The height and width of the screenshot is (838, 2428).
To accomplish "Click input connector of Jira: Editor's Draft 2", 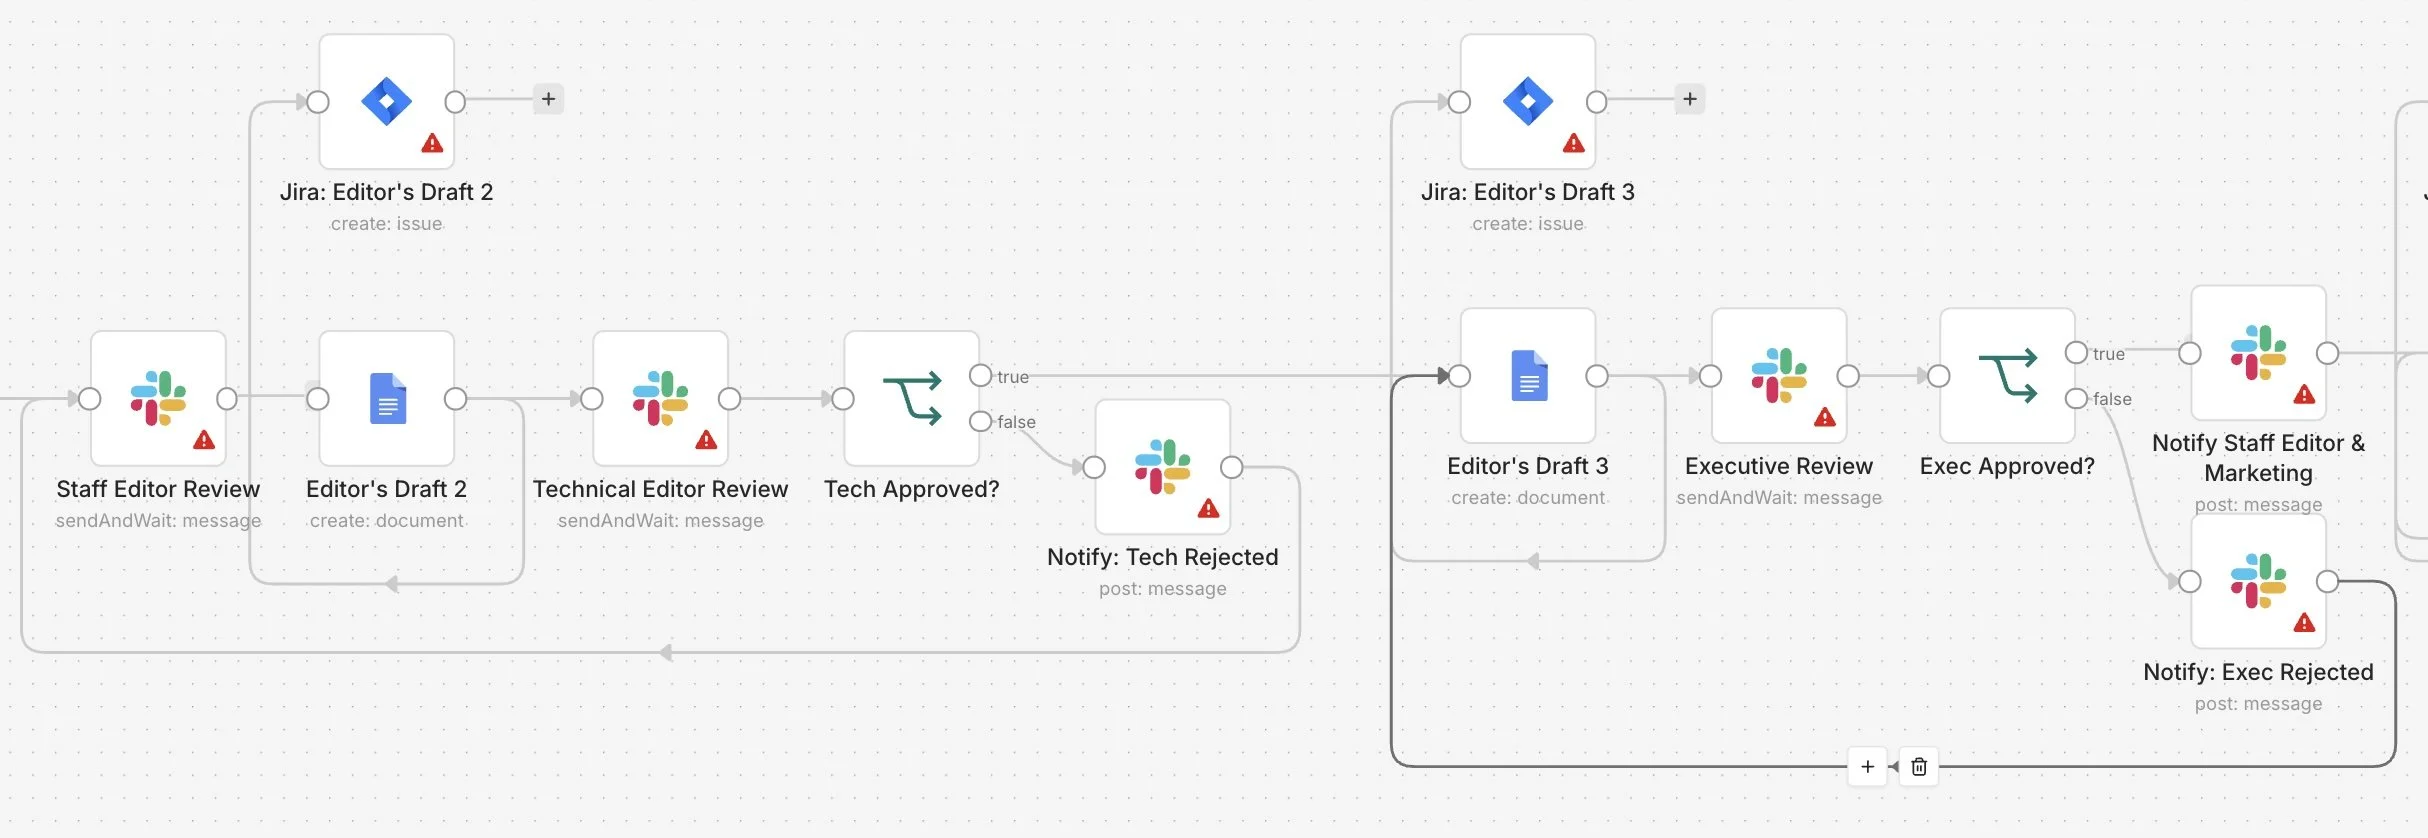I will tap(318, 102).
